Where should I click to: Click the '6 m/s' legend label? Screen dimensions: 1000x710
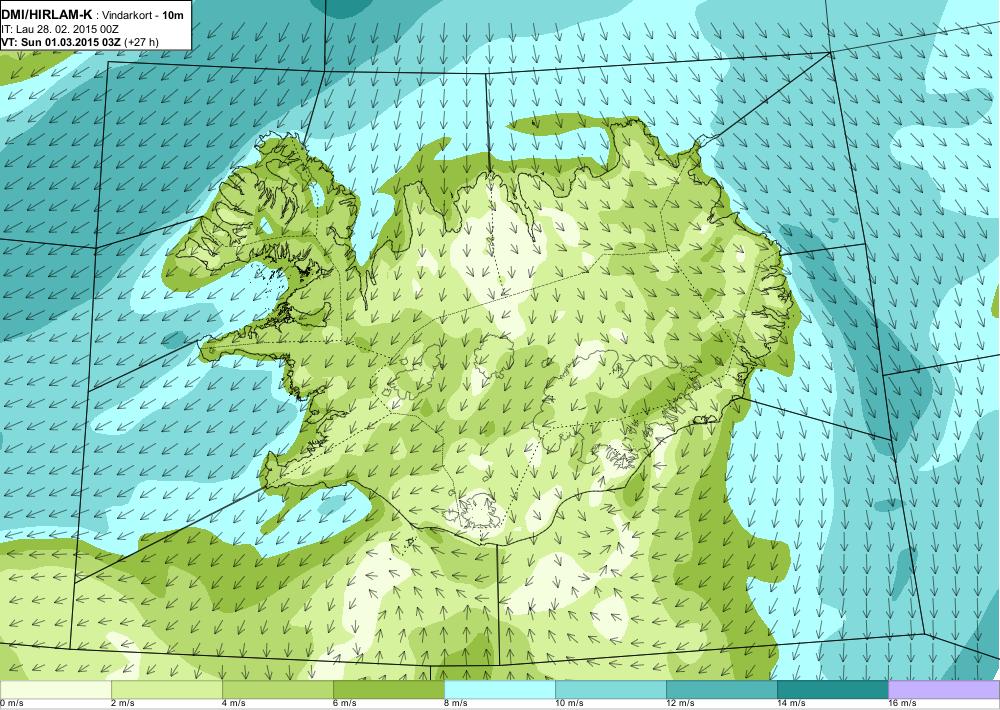[x=345, y=704]
